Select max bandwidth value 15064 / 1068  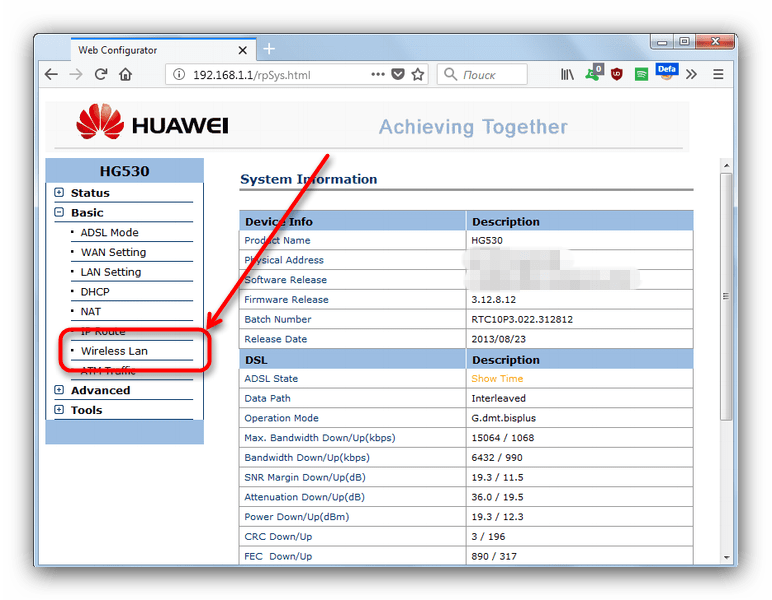[503, 438]
